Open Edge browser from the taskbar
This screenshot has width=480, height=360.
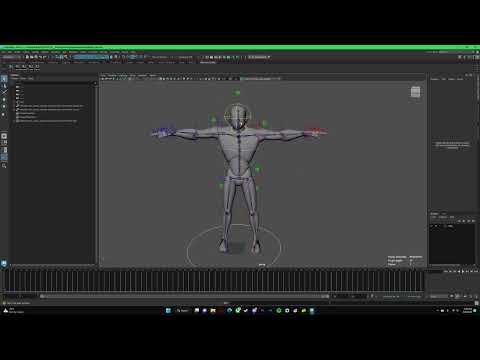(229, 310)
